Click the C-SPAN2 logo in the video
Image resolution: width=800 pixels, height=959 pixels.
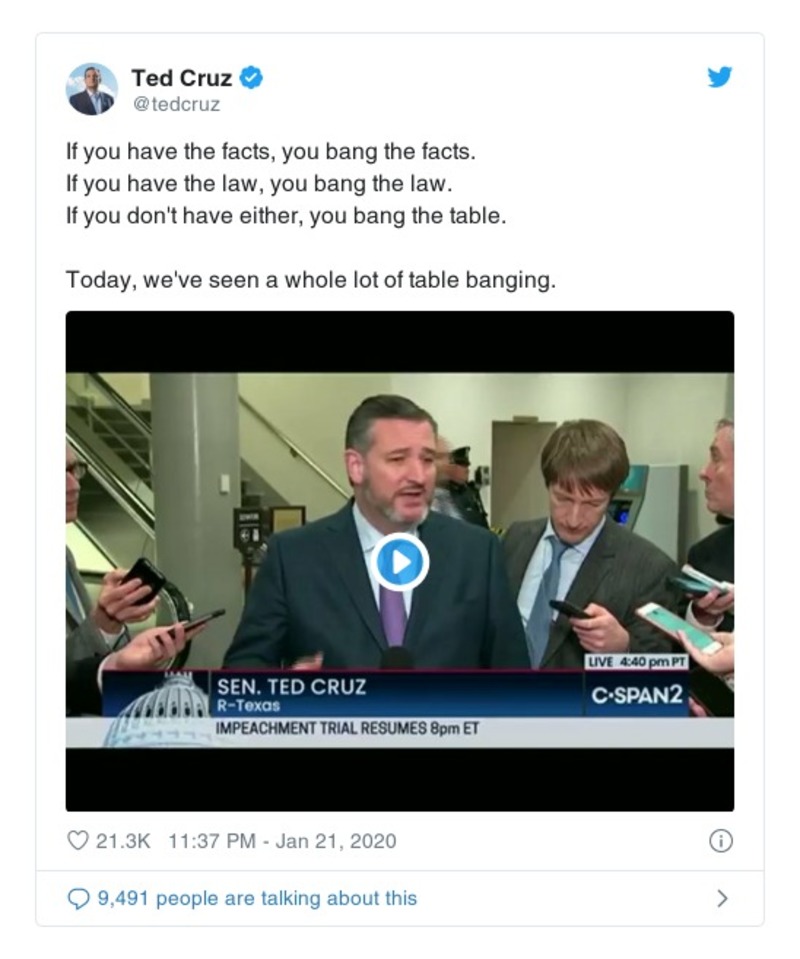(639, 695)
